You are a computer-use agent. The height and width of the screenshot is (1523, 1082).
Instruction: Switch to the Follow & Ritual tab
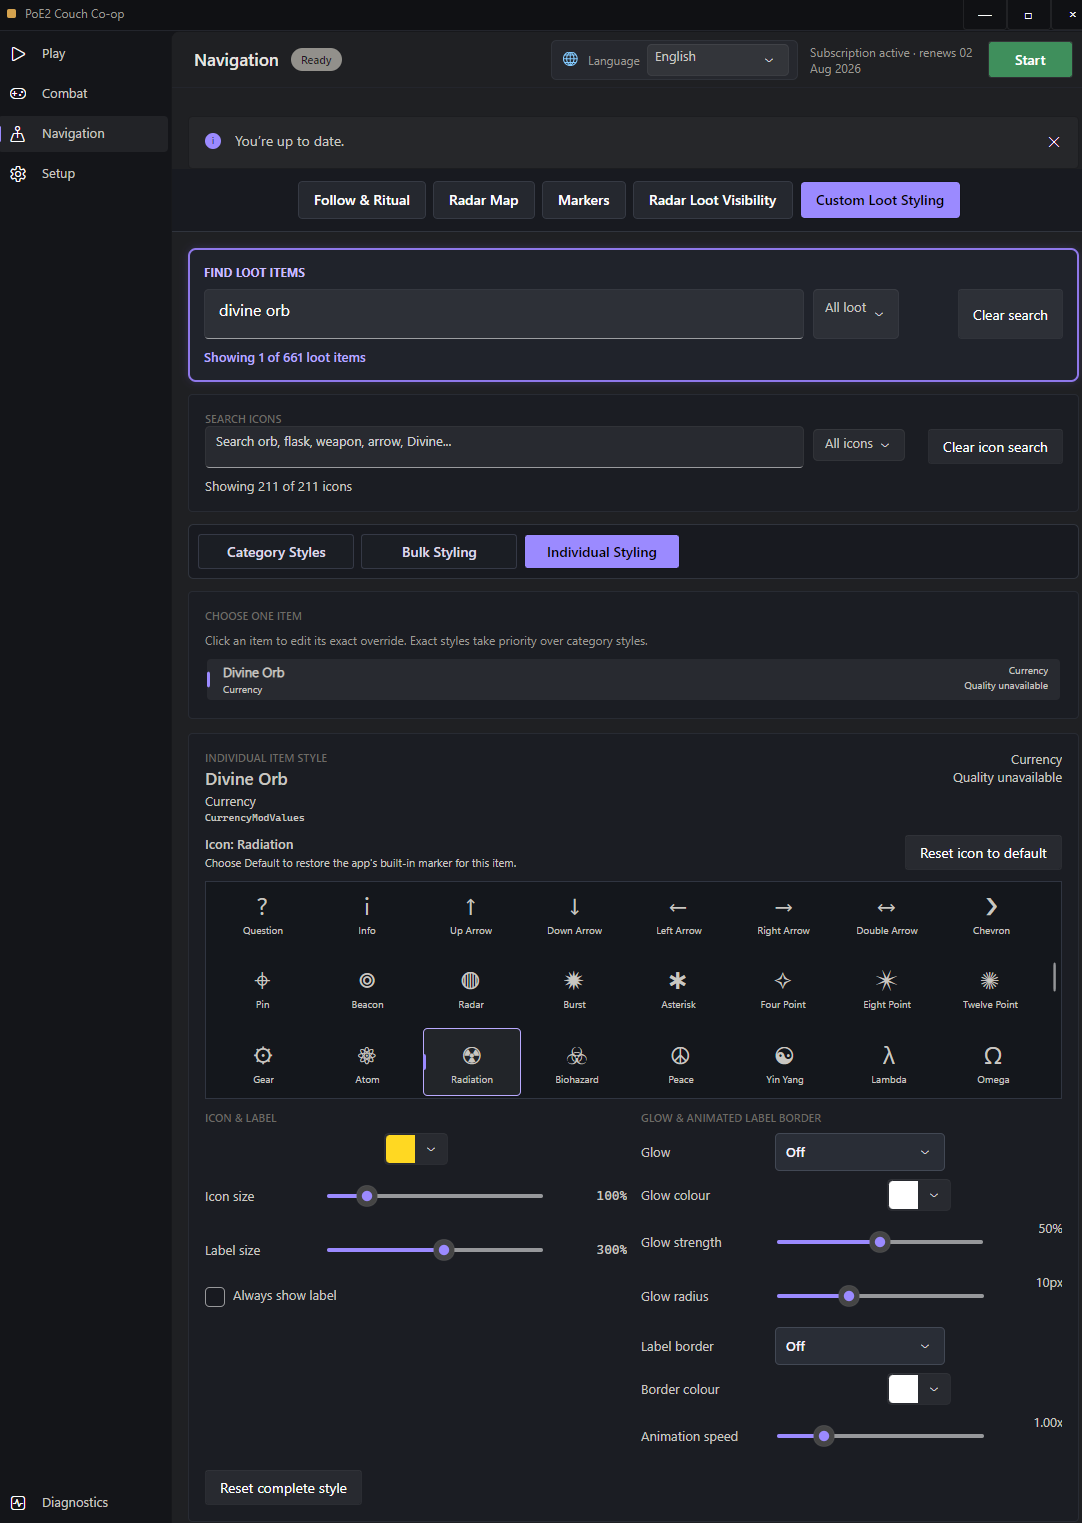point(362,200)
